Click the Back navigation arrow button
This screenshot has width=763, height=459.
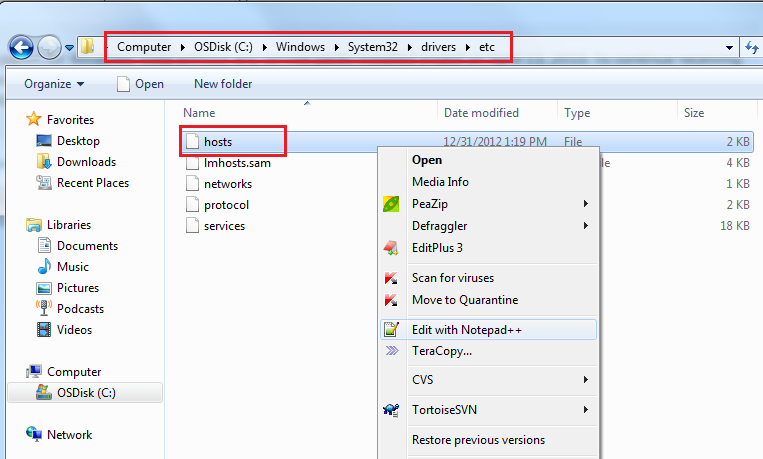tap(21, 46)
